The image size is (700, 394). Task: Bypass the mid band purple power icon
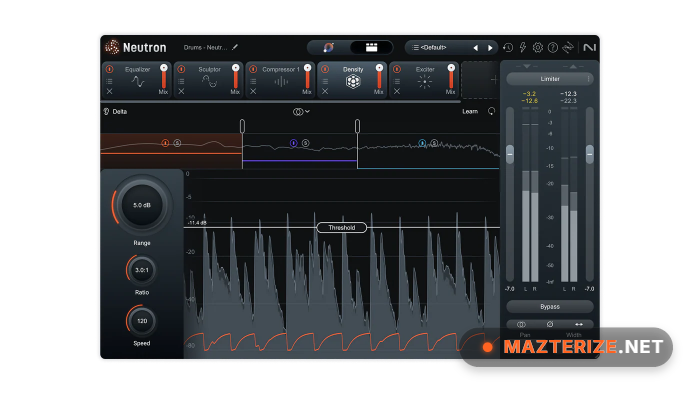[x=293, y=143]
